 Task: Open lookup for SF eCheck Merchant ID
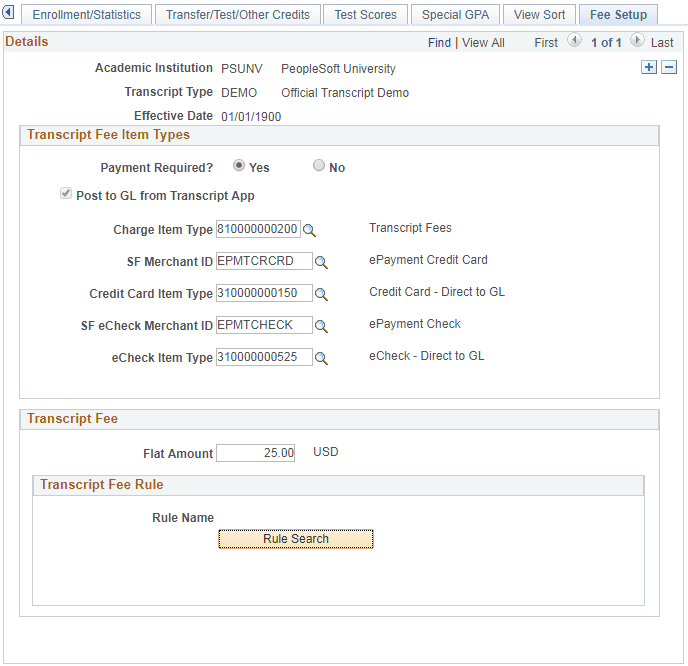(x=321, y=326)
